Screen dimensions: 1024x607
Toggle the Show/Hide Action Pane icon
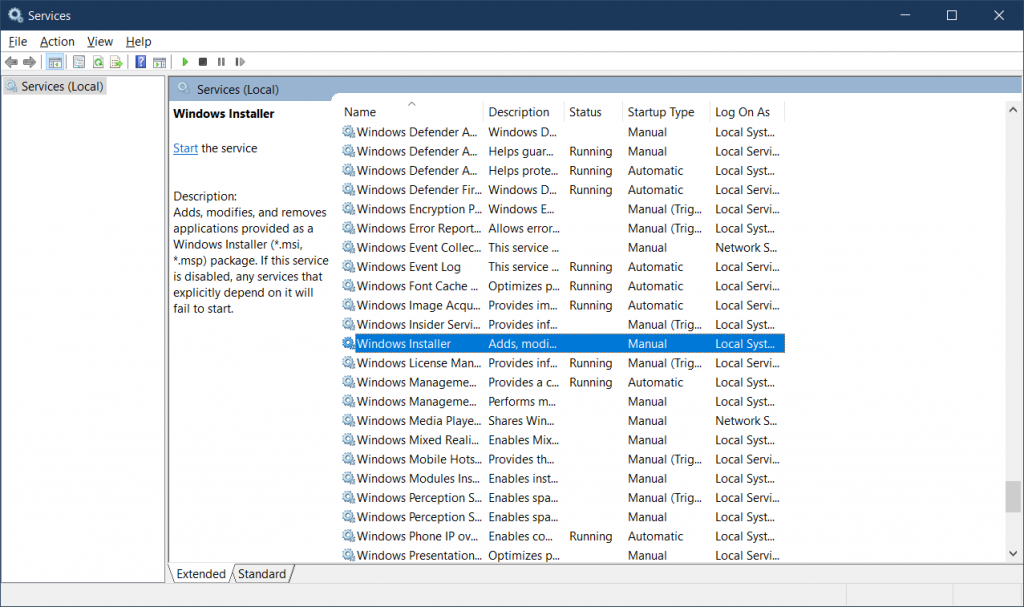tap(159, 62)
